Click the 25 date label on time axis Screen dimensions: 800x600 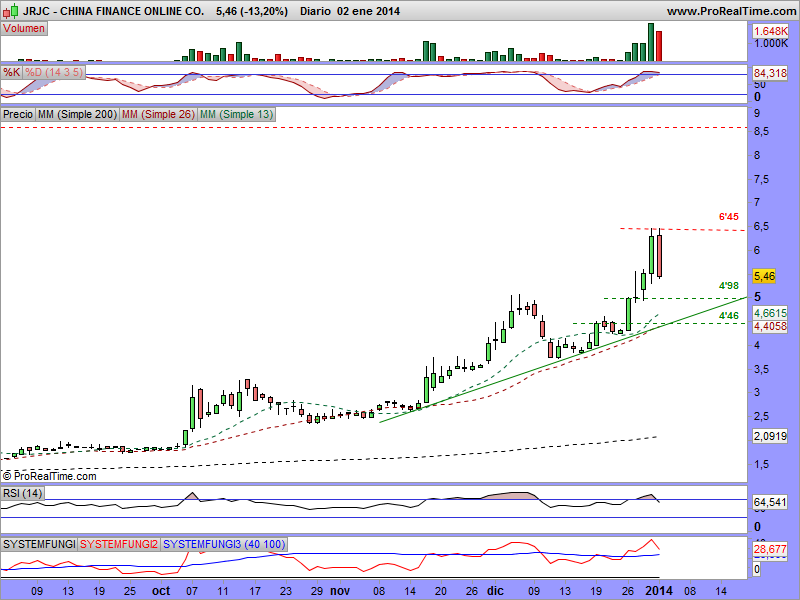click(130, 591)
